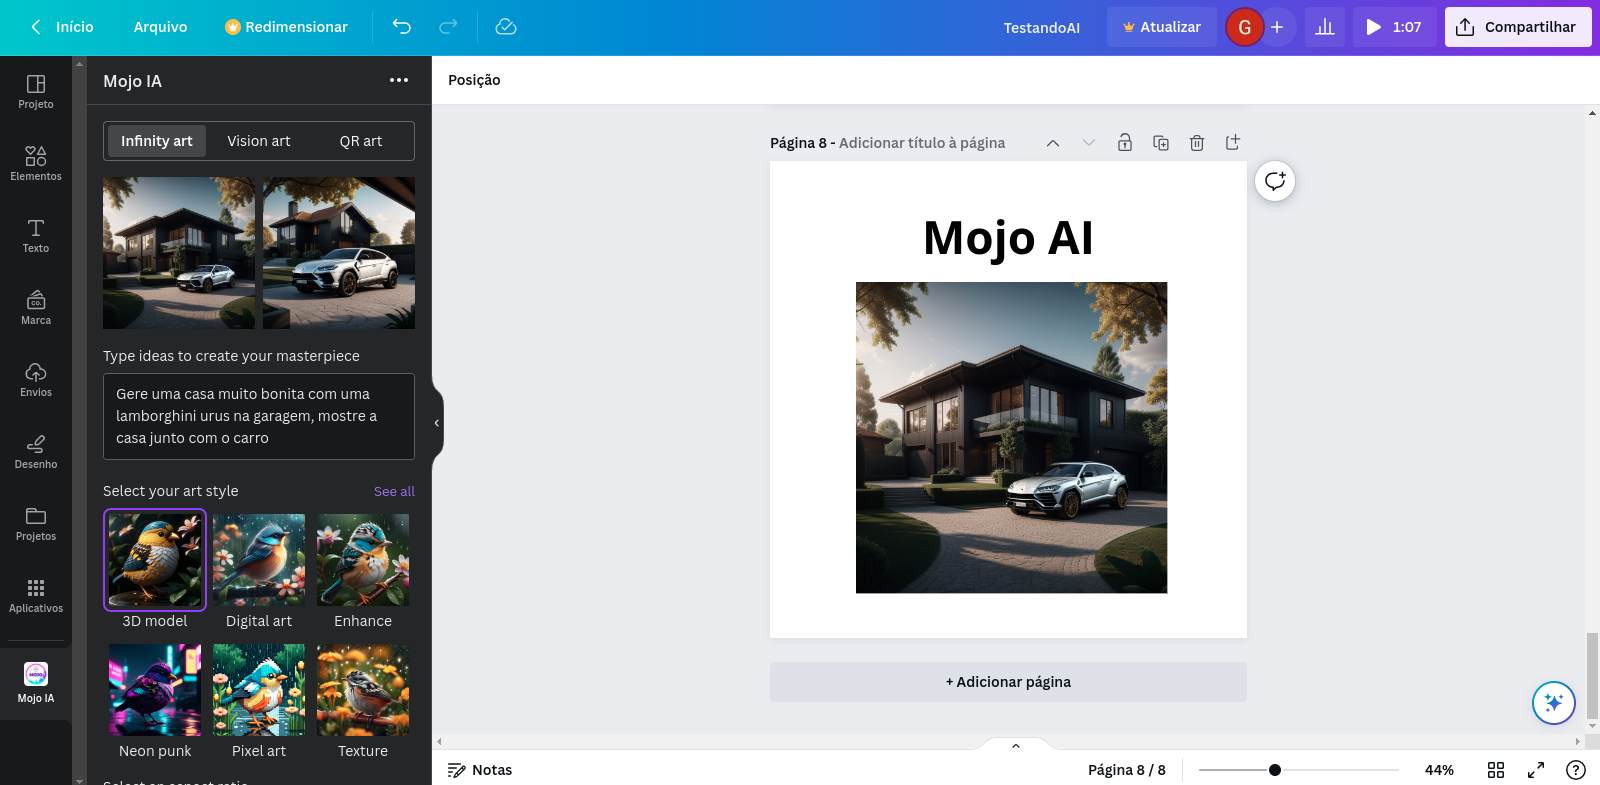Select the Mojo IA app icon

pos(36,684)
